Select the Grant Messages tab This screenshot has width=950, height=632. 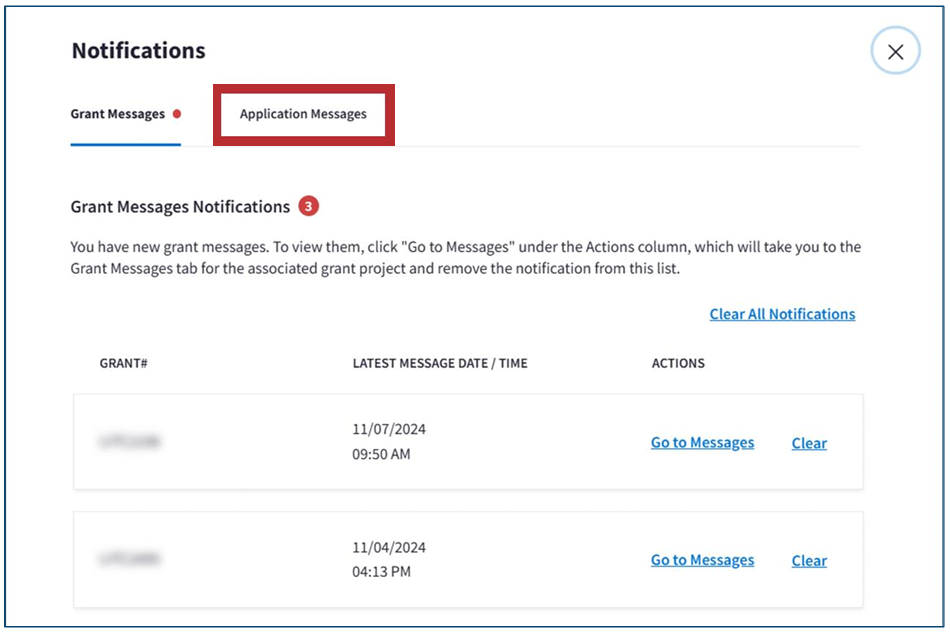click(117, 114)
